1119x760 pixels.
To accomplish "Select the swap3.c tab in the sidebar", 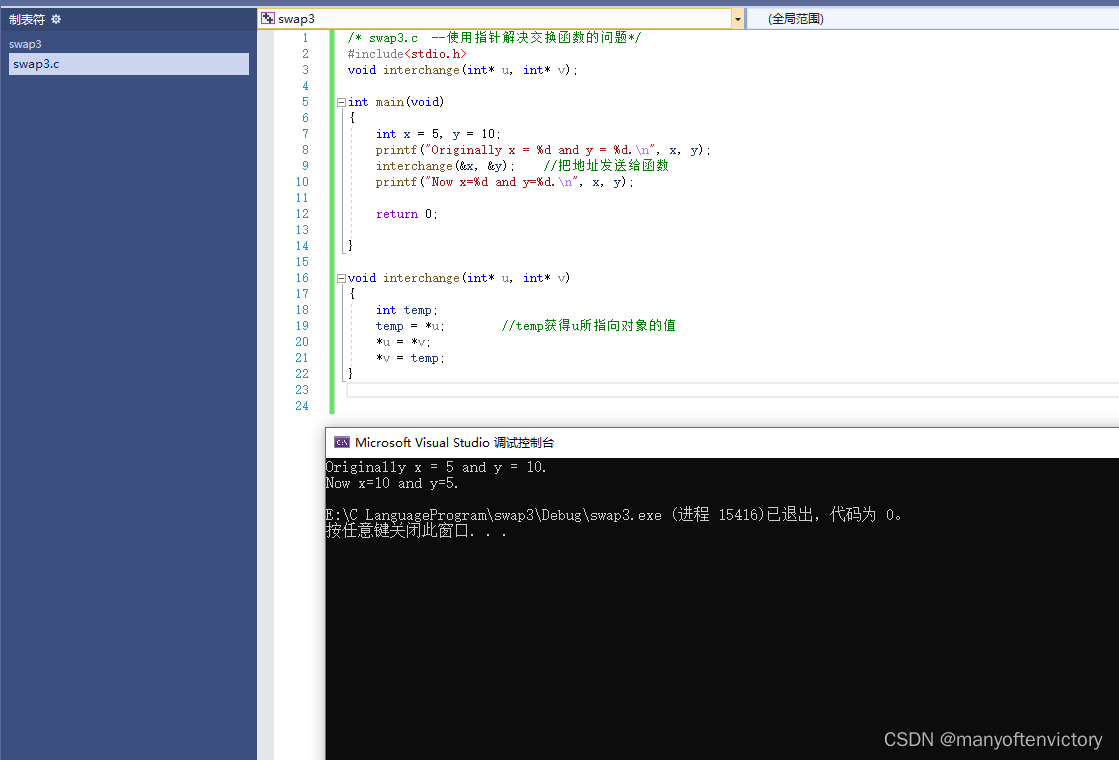I will 129,64.
